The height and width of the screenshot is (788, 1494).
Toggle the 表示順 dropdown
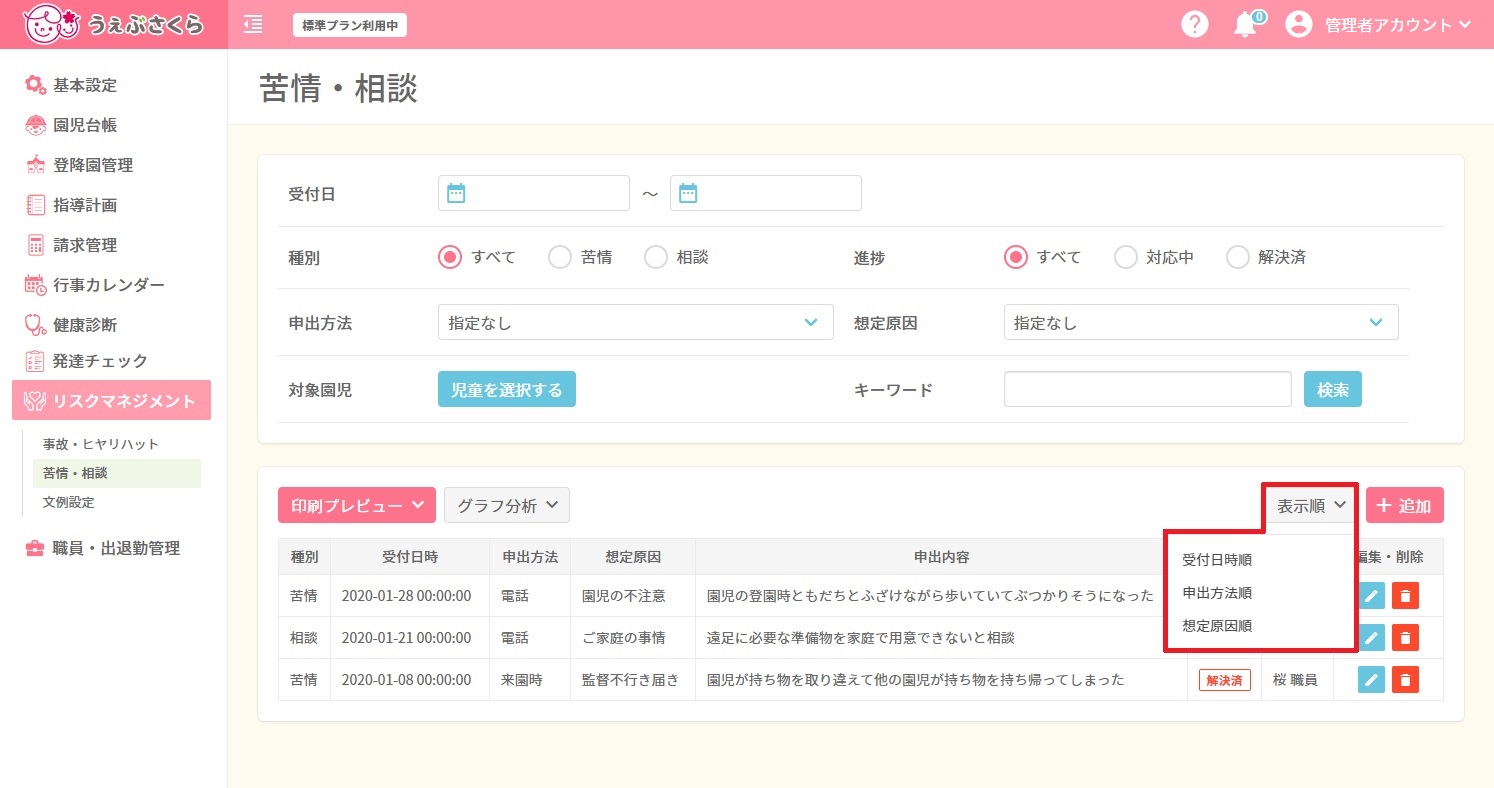tap(1311, 506)
